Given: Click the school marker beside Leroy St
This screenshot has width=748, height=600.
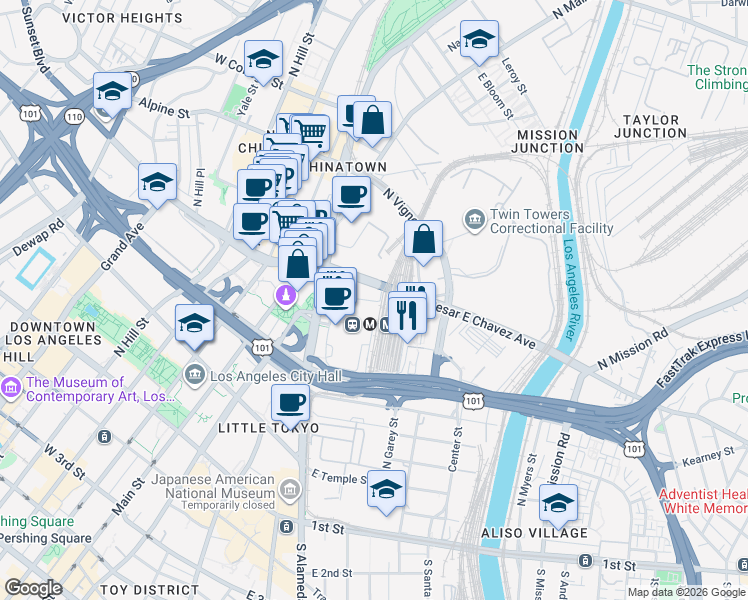Looking at the screenshot, I should [479, 40].
